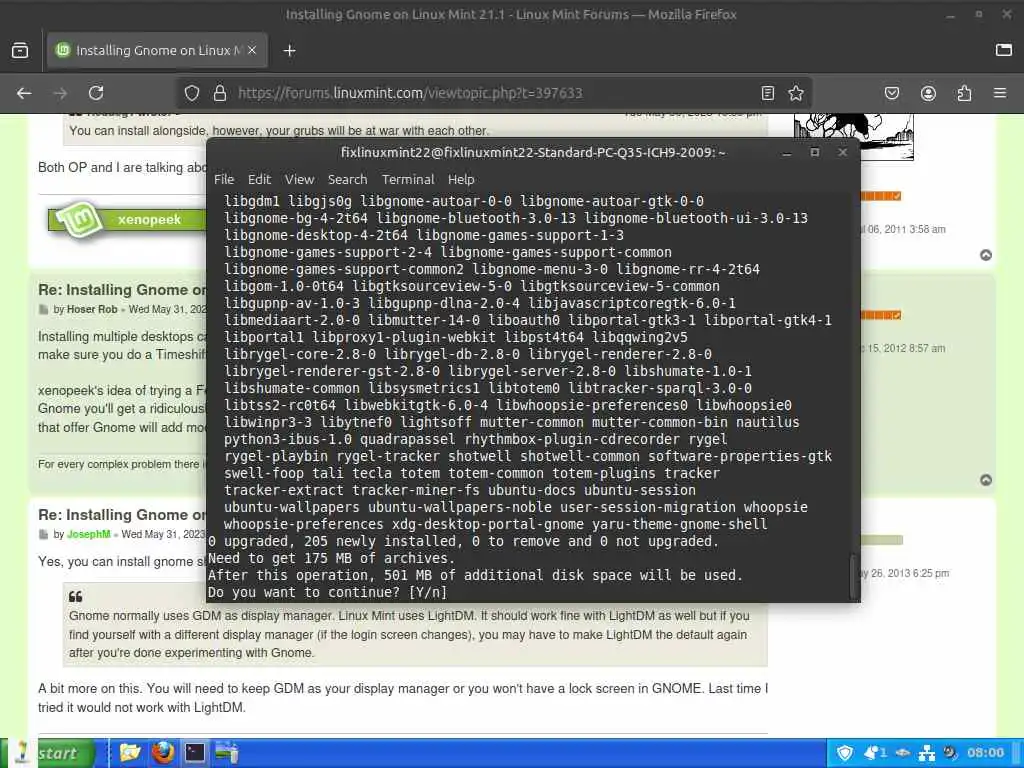This screenshot has height=768, width=1024.
Task: Click the '501 MB of additional disk space' line
Action: coord(475,575)
